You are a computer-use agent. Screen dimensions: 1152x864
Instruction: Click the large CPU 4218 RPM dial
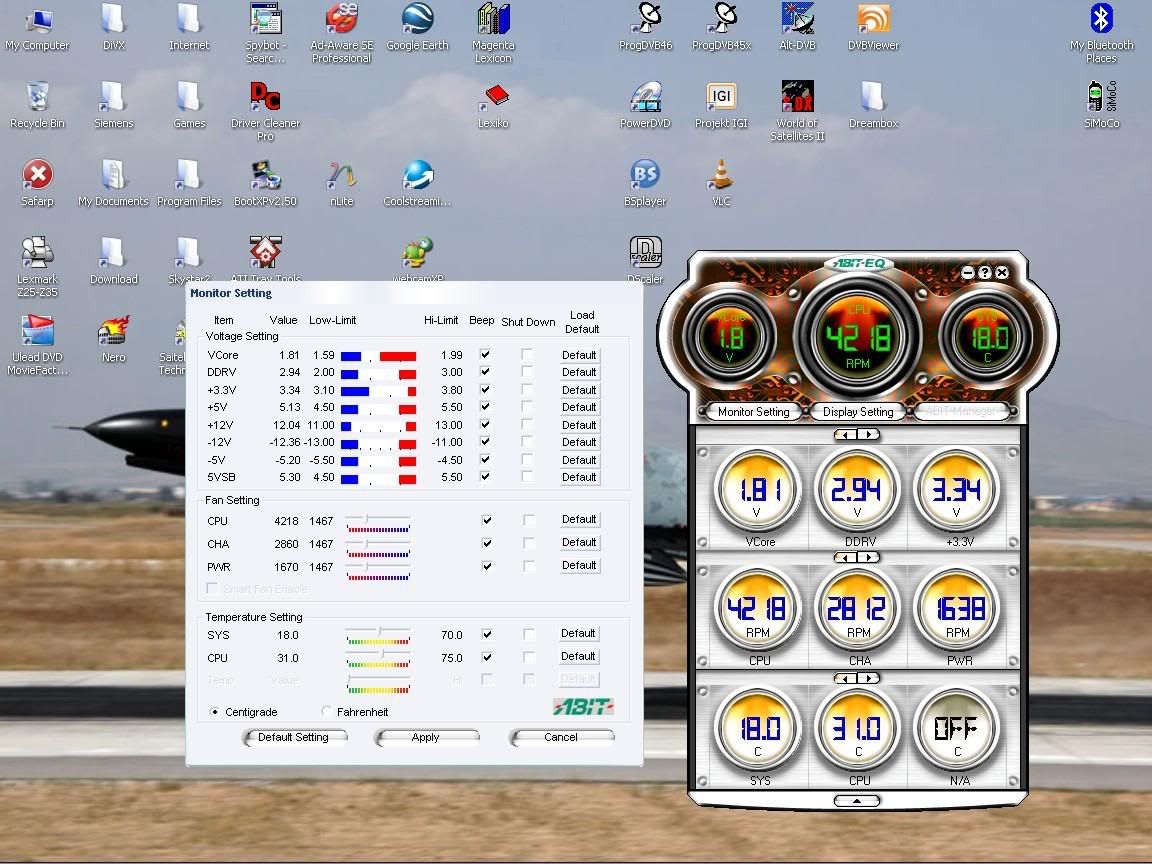857,338
